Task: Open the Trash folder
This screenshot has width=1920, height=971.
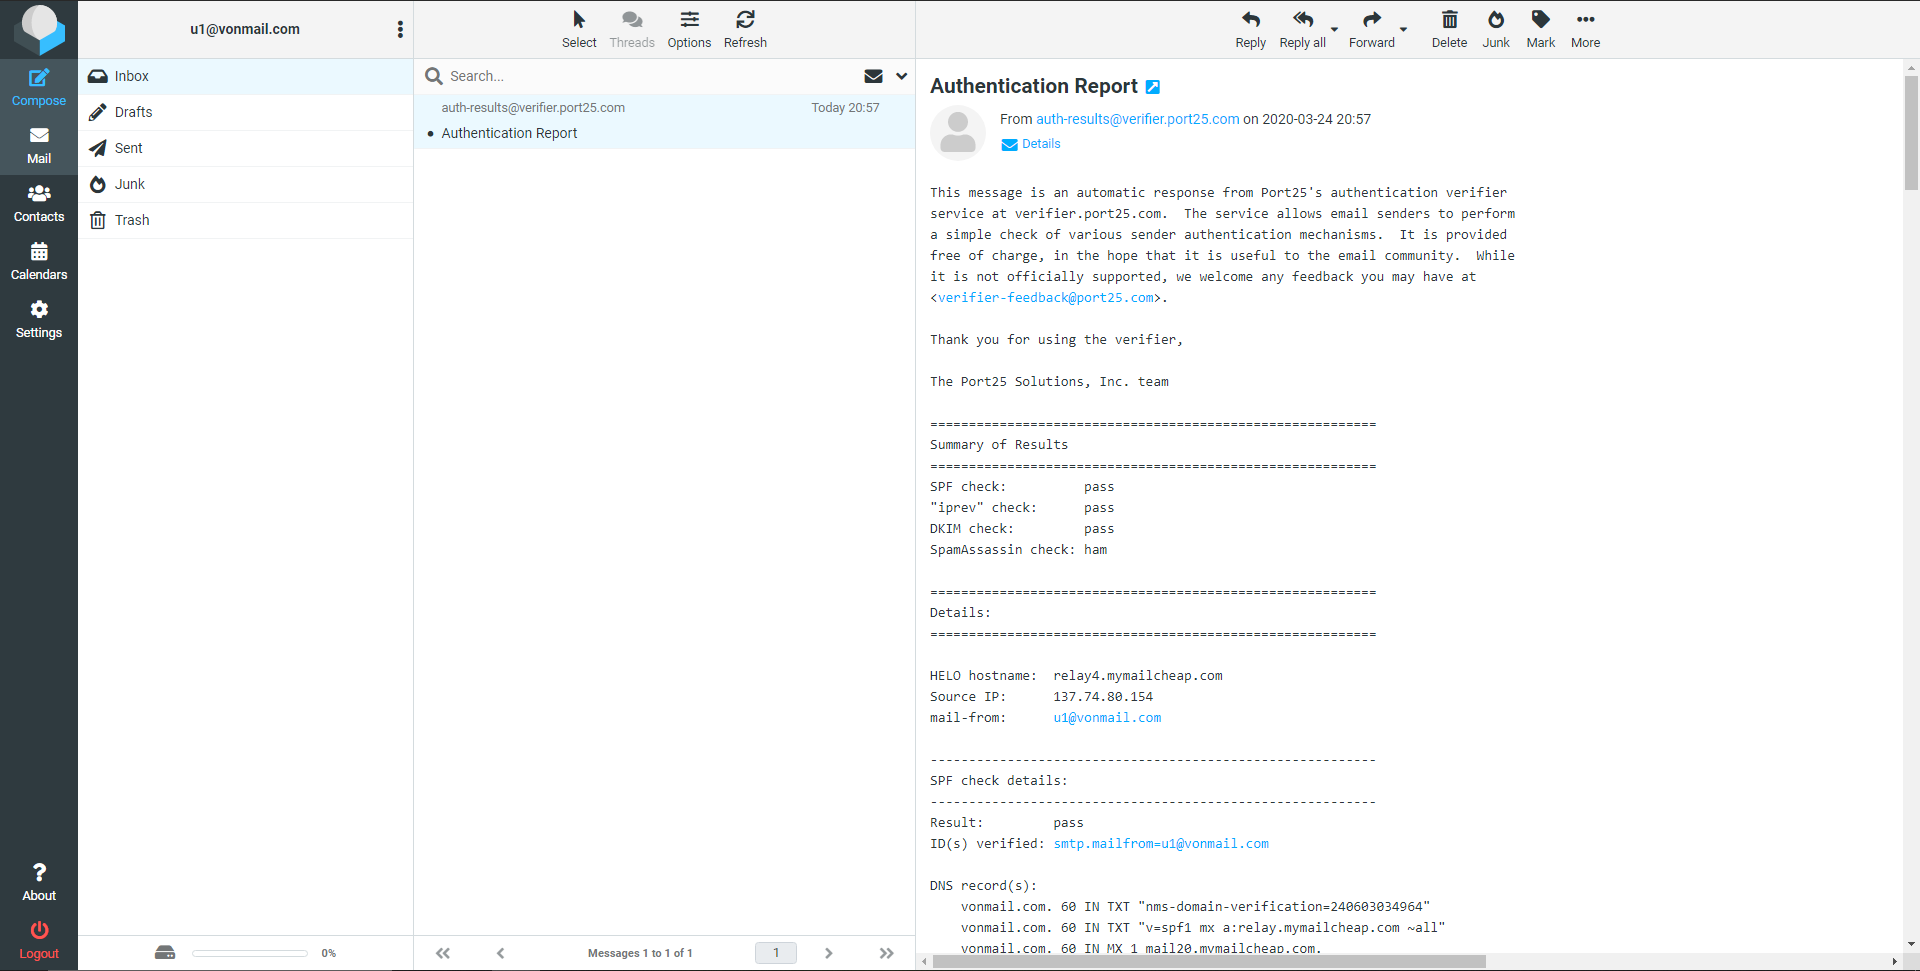Action: [x=245, y=220]
